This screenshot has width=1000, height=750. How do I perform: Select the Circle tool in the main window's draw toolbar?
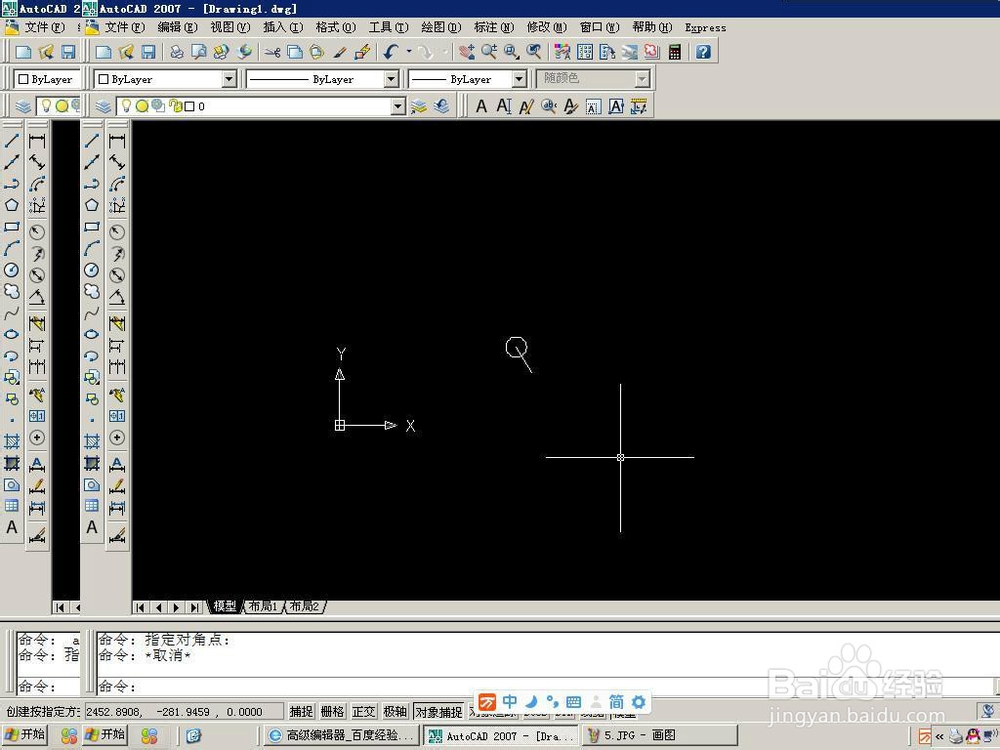tap(92, 270)
